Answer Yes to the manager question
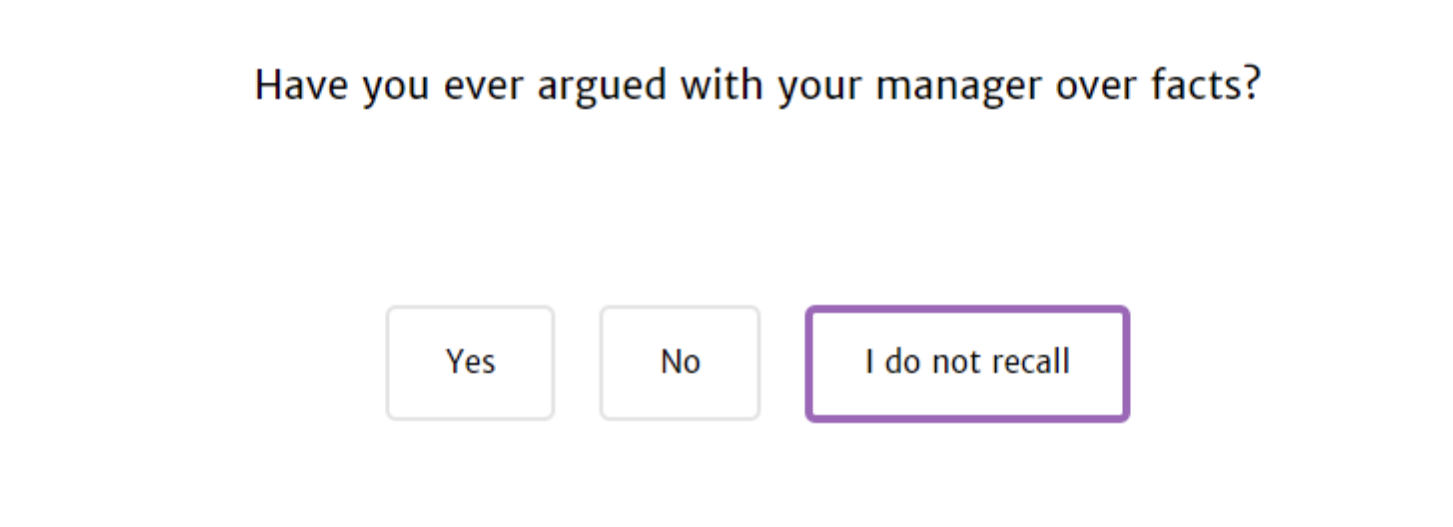The height and width of the screenshot is (527, 1453). (x=470, y=362)
